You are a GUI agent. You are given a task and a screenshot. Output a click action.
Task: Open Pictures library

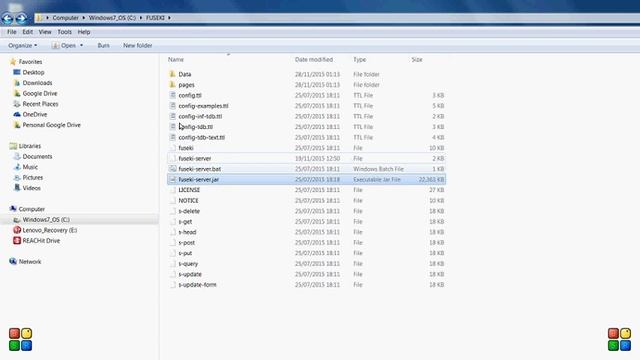(x=33, y=178)
